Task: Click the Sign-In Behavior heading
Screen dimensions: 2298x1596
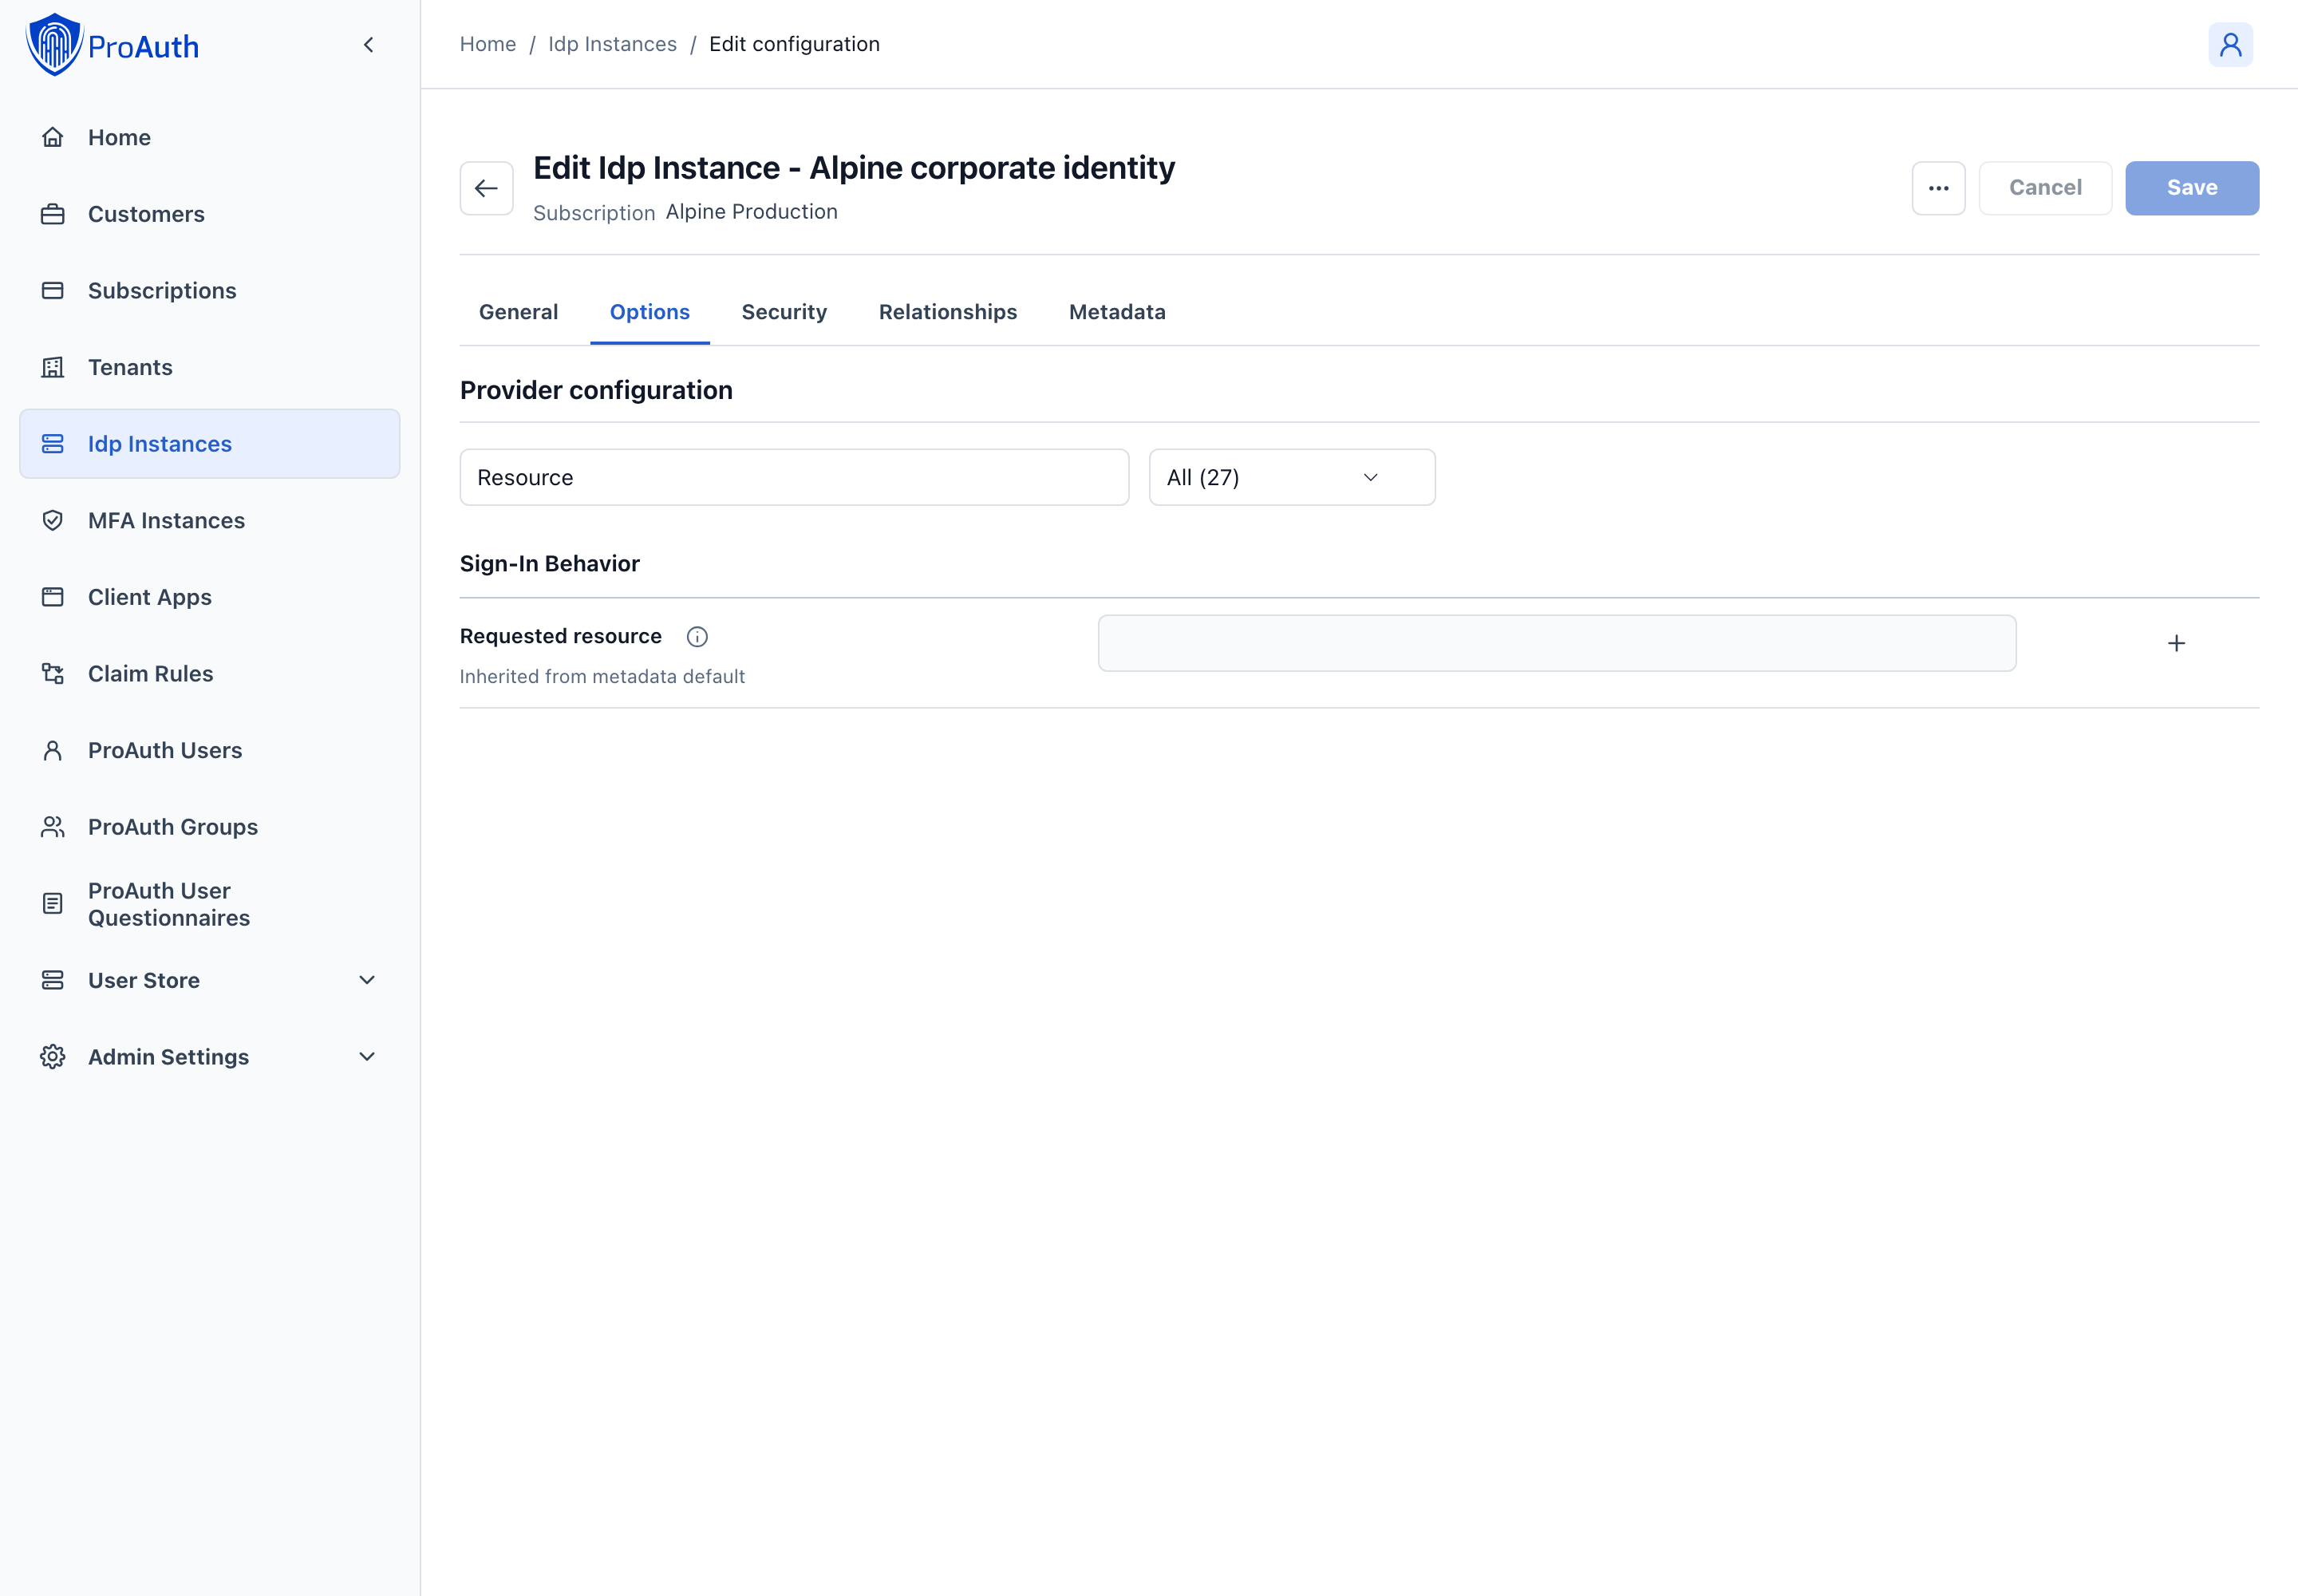Action: pyautogui.click(x=549, y=564)
